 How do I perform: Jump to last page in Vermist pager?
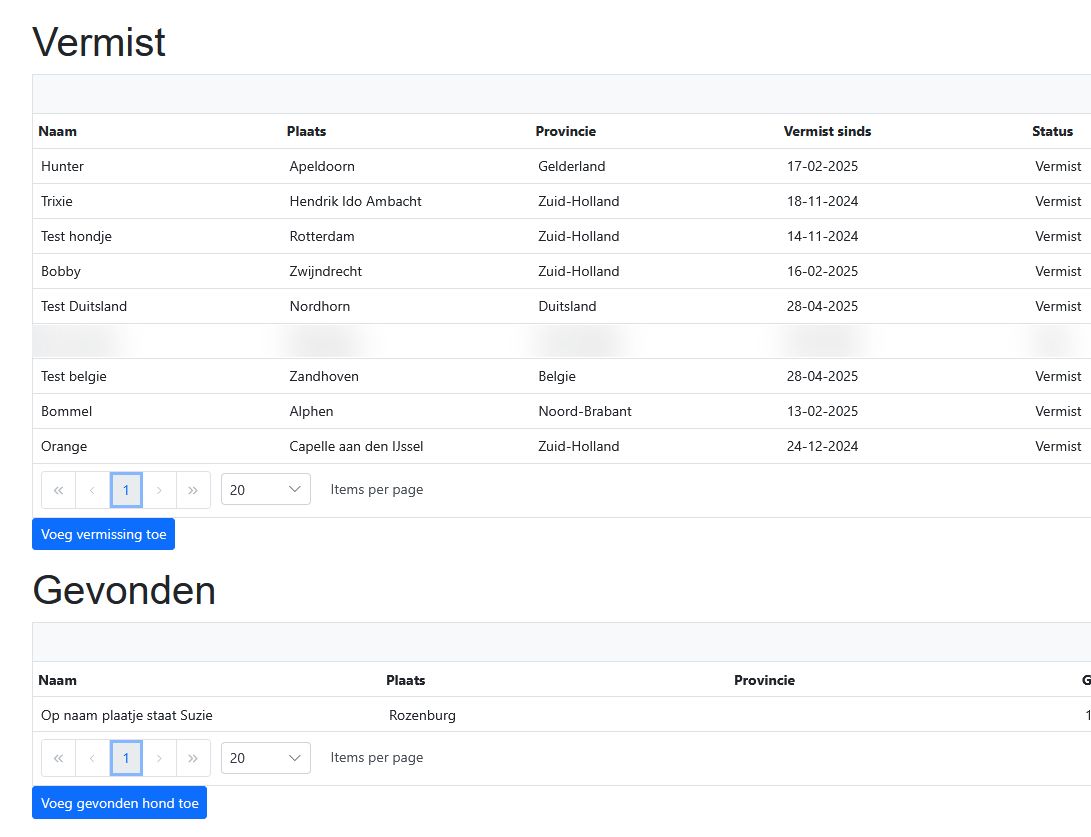point(193,491)
